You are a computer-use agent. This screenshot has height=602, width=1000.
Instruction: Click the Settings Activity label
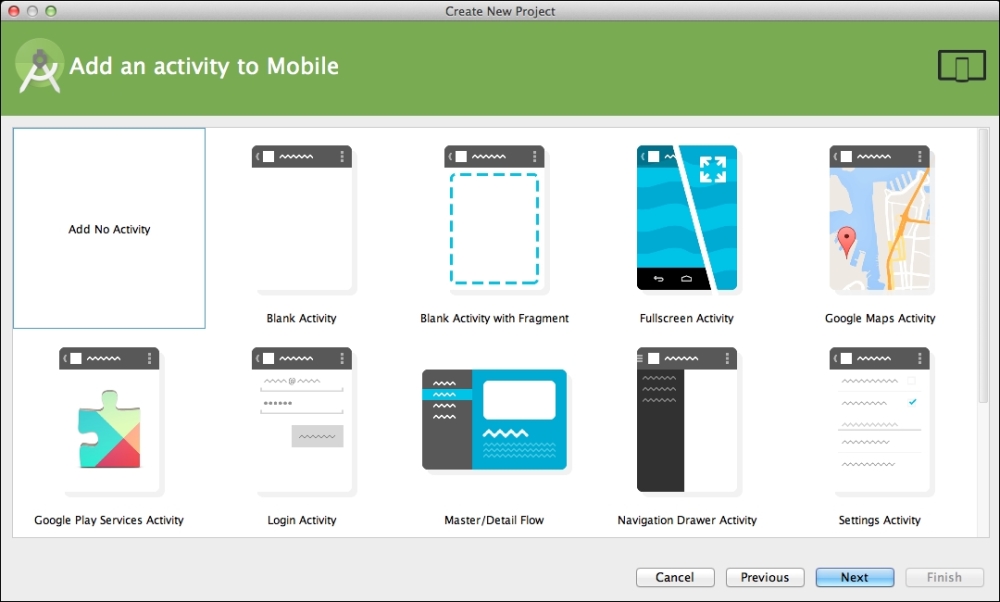879,520
